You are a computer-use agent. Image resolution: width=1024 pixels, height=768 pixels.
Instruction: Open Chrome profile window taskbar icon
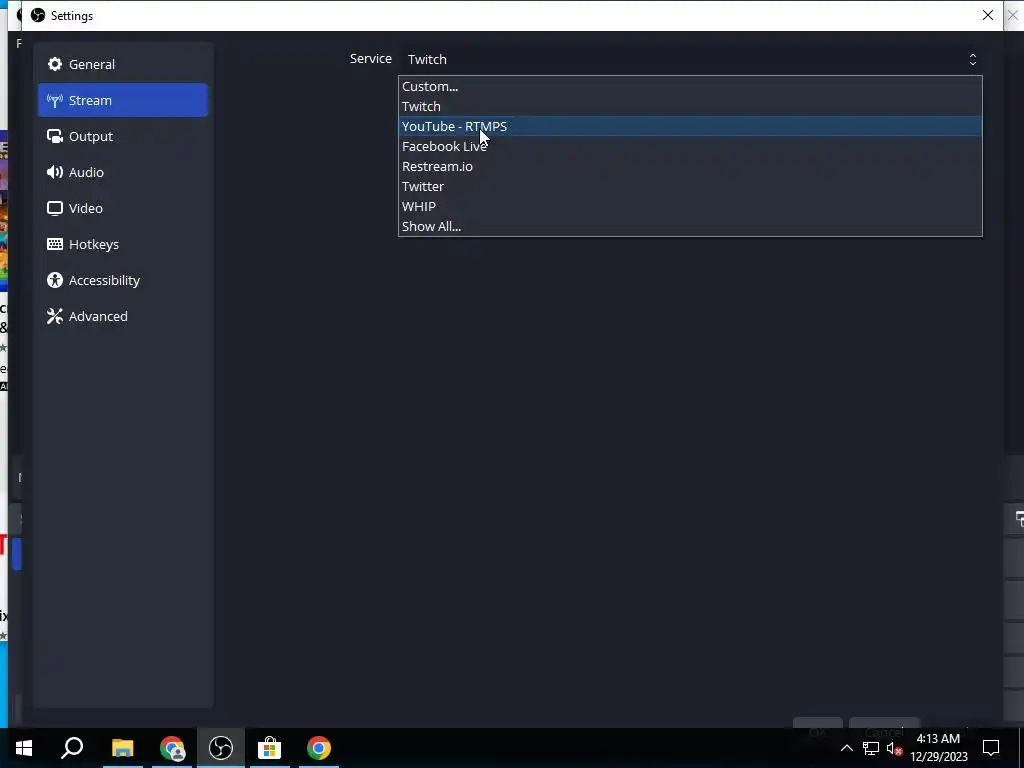click(x=172, y=748)
